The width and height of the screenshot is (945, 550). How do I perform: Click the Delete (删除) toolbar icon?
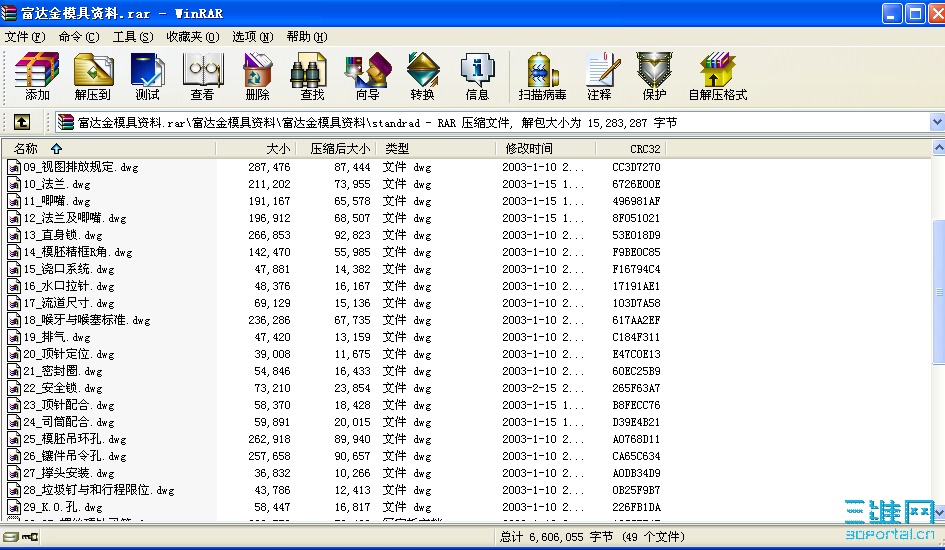tap(258, 76)
